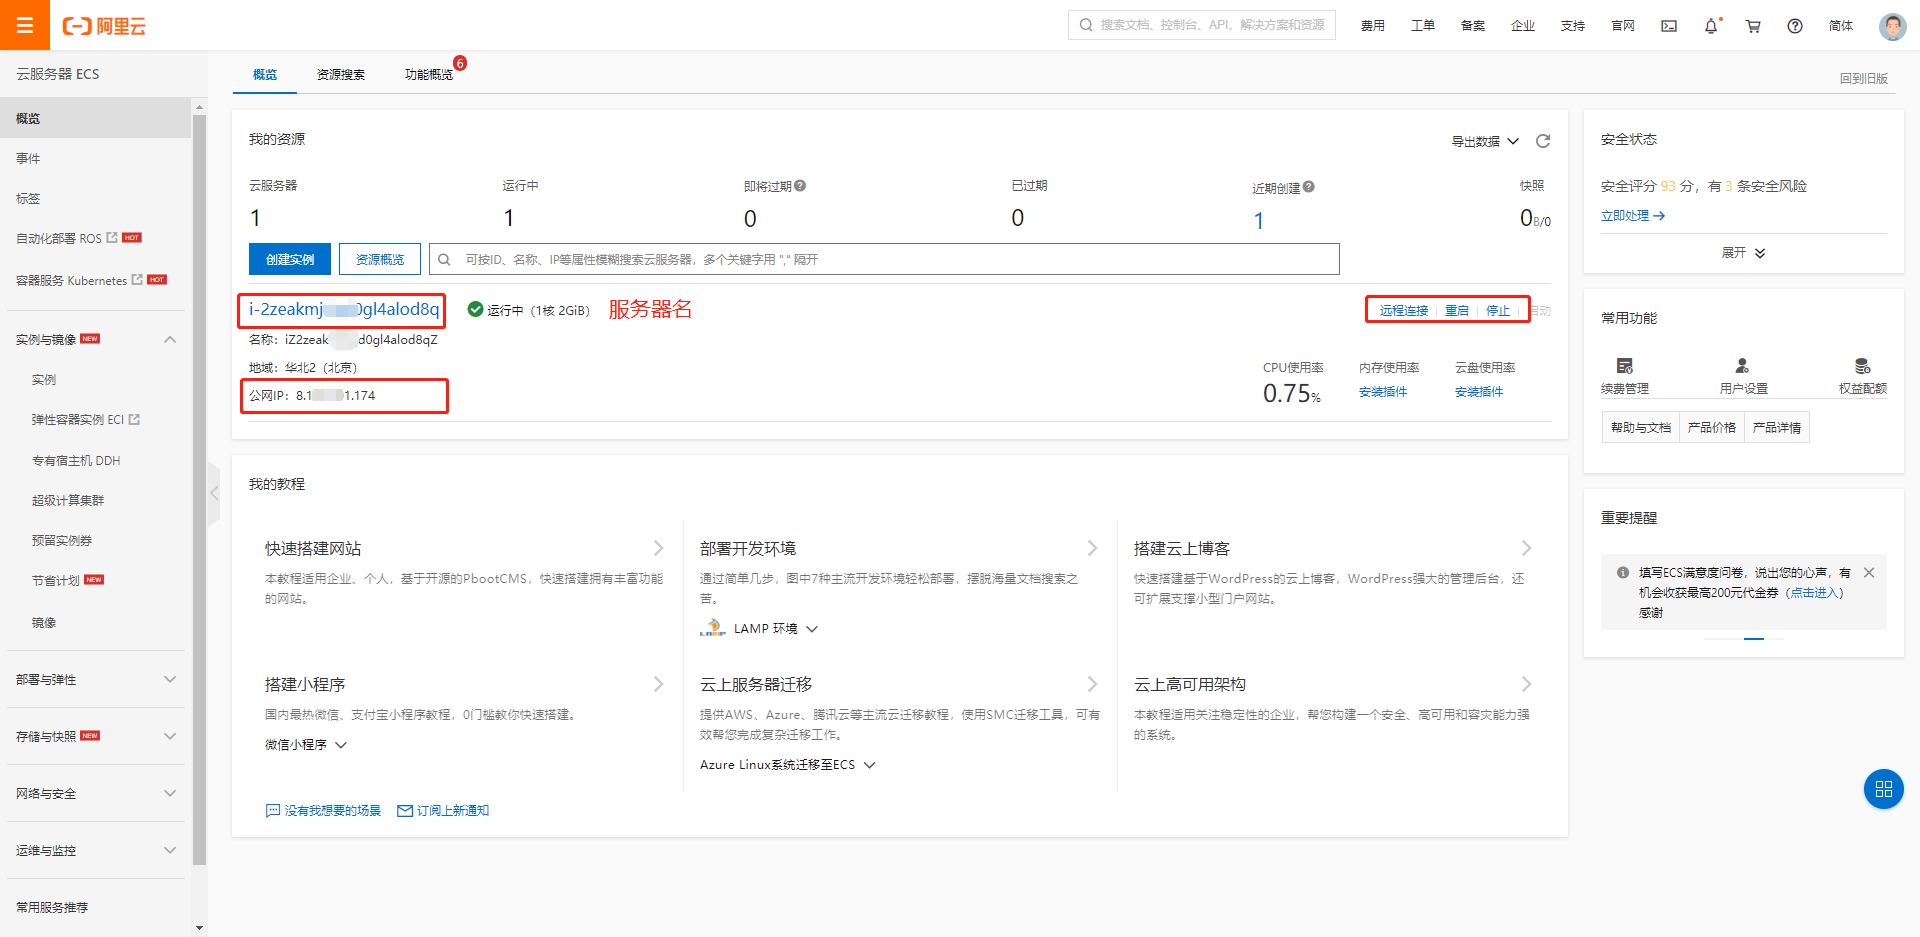Open the 快速搭建网站 tutorial arrow
Image resolution: width=1920 pixels, height=937 pixels.
coord(658,548)
